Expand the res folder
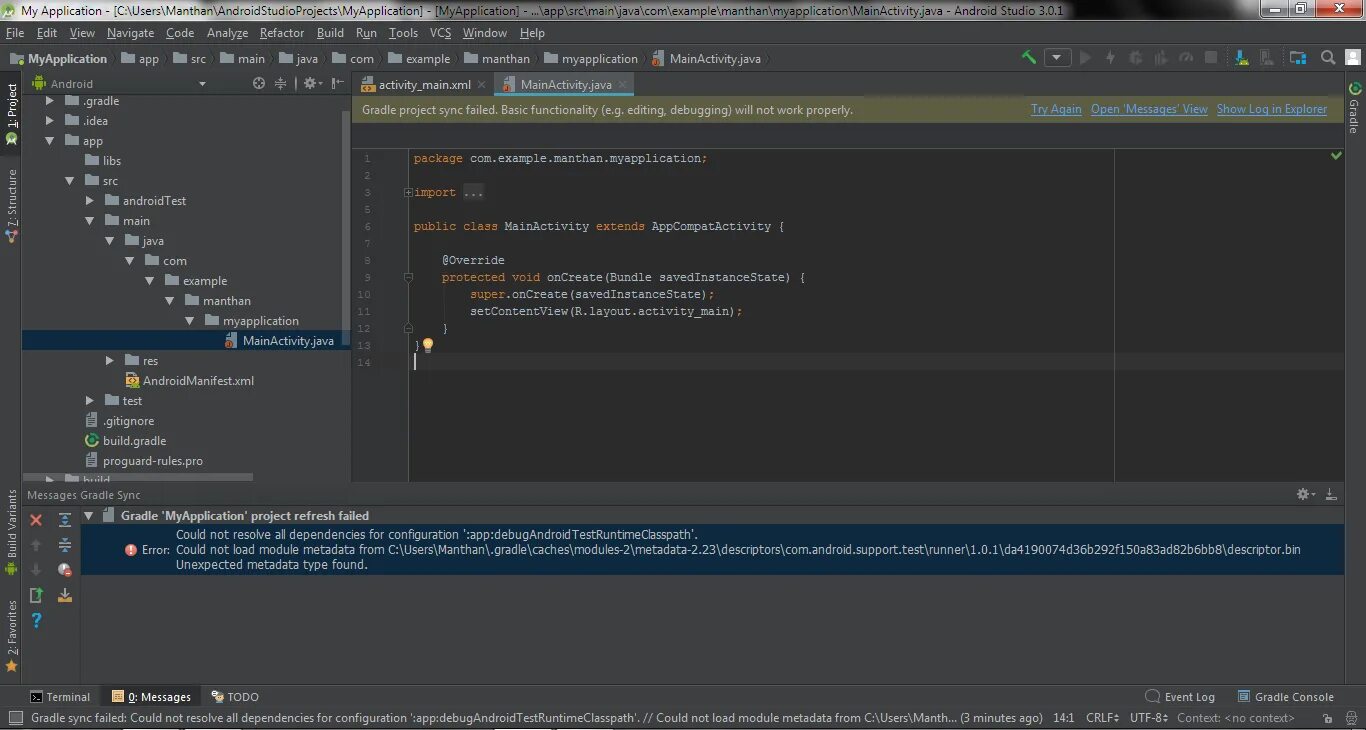This screenshot has height=730, width=1366. tap(110, 361)
